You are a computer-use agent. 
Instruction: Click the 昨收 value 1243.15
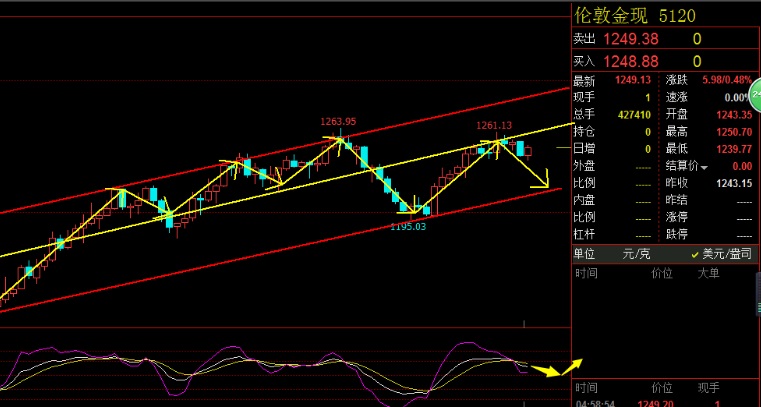coord(734,183)
